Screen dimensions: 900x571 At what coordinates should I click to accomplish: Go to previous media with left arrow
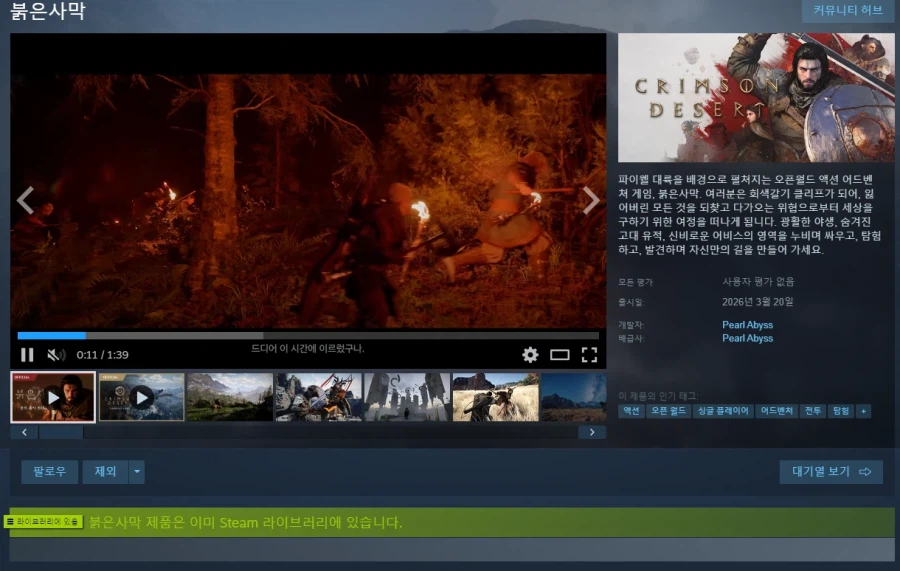[x=26, y=200]
